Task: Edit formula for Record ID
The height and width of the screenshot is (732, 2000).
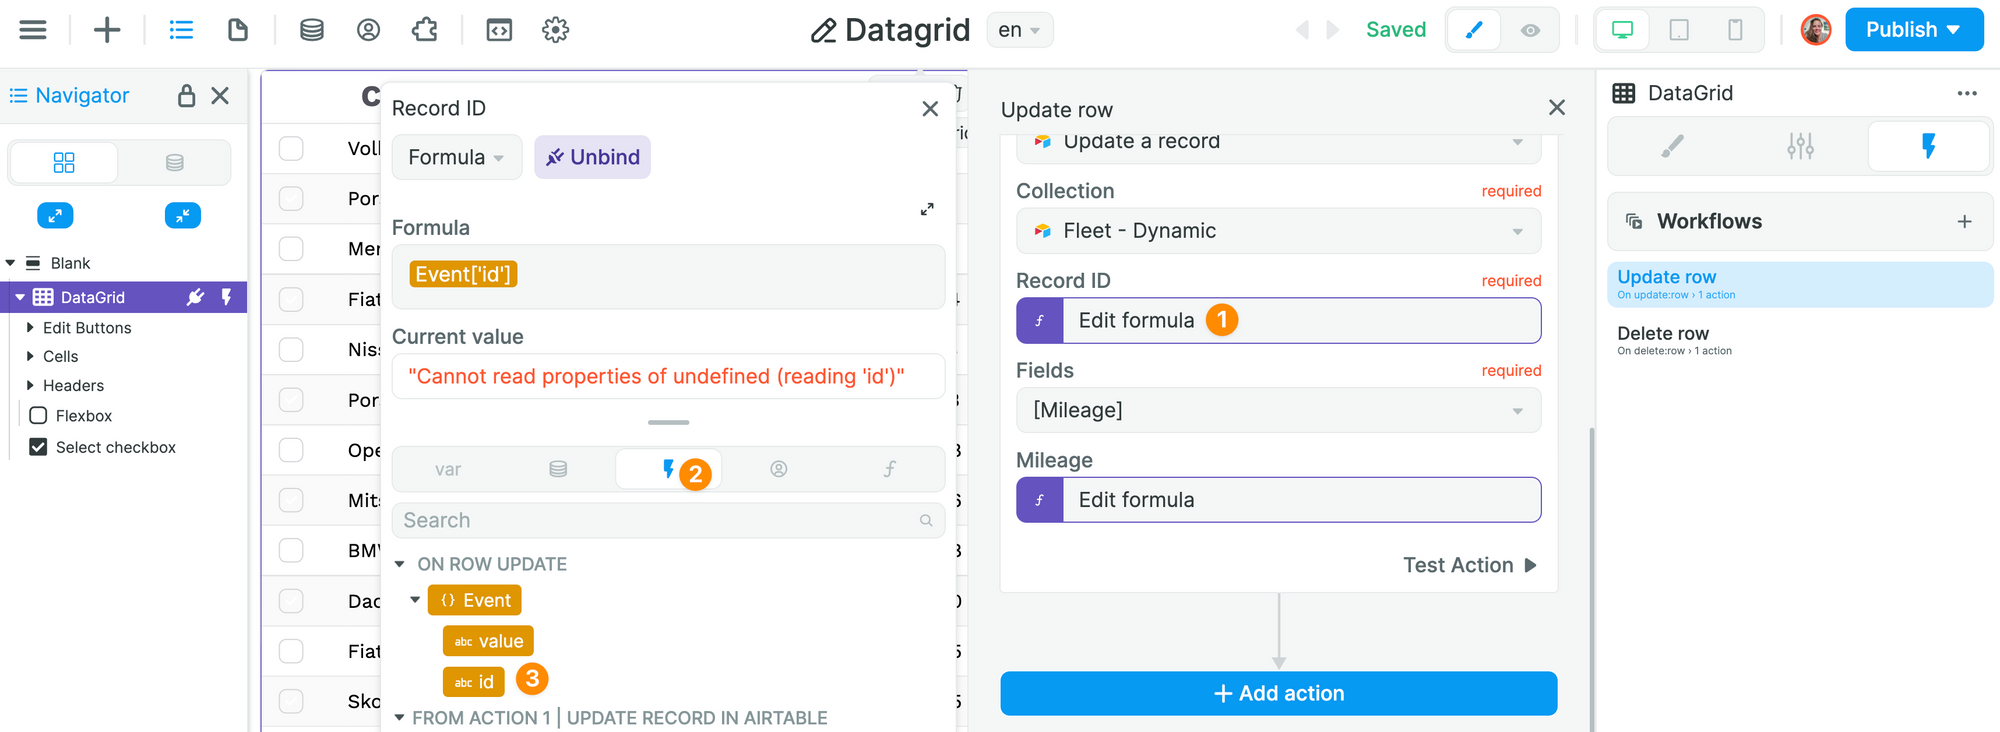Action: tap(1278, 320)
